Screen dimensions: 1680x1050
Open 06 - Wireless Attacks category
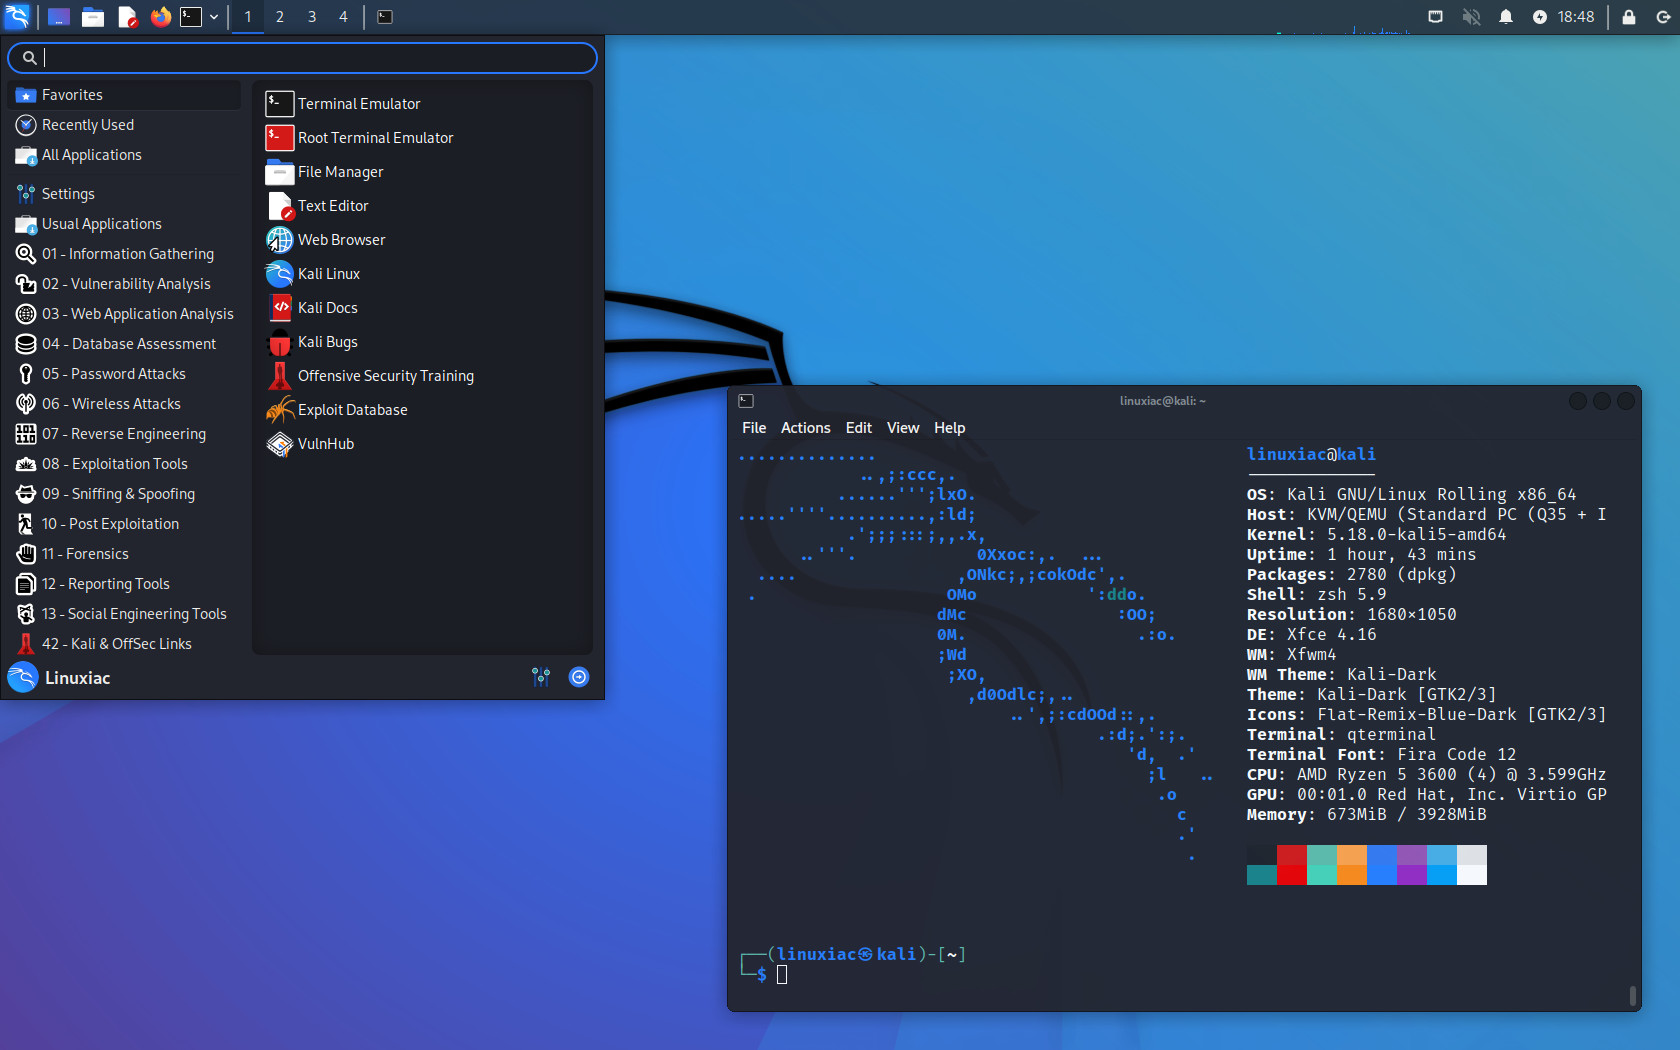point(124,404)
